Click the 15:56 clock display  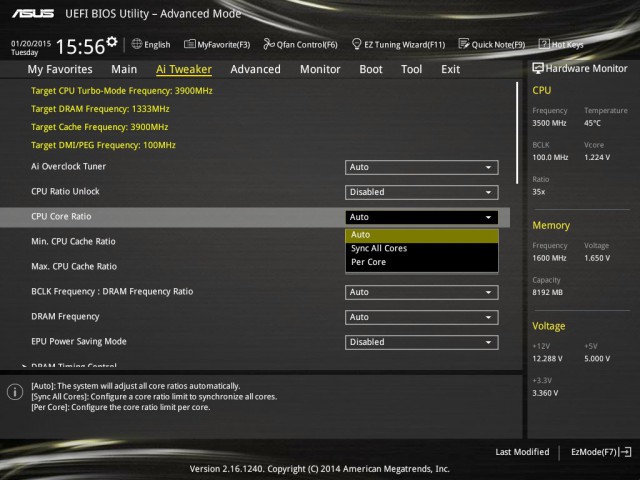coord(80,47)
